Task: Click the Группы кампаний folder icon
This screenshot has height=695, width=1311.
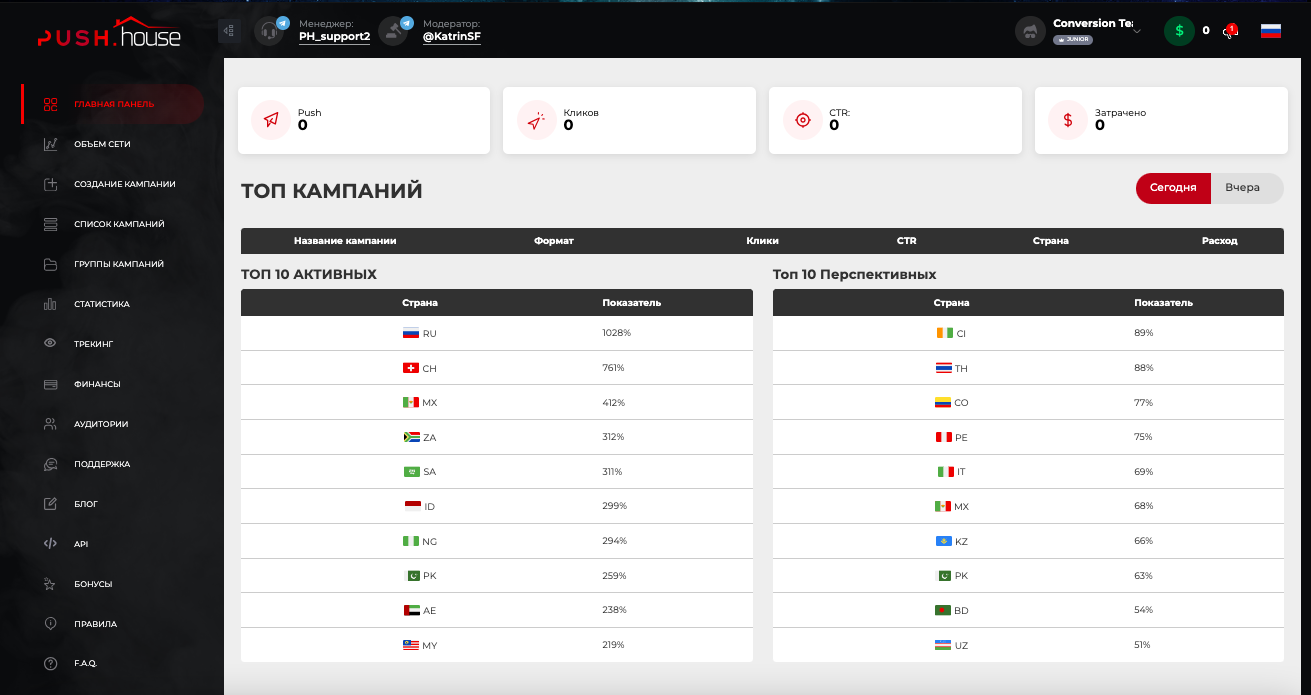Action: pos(50,264)
